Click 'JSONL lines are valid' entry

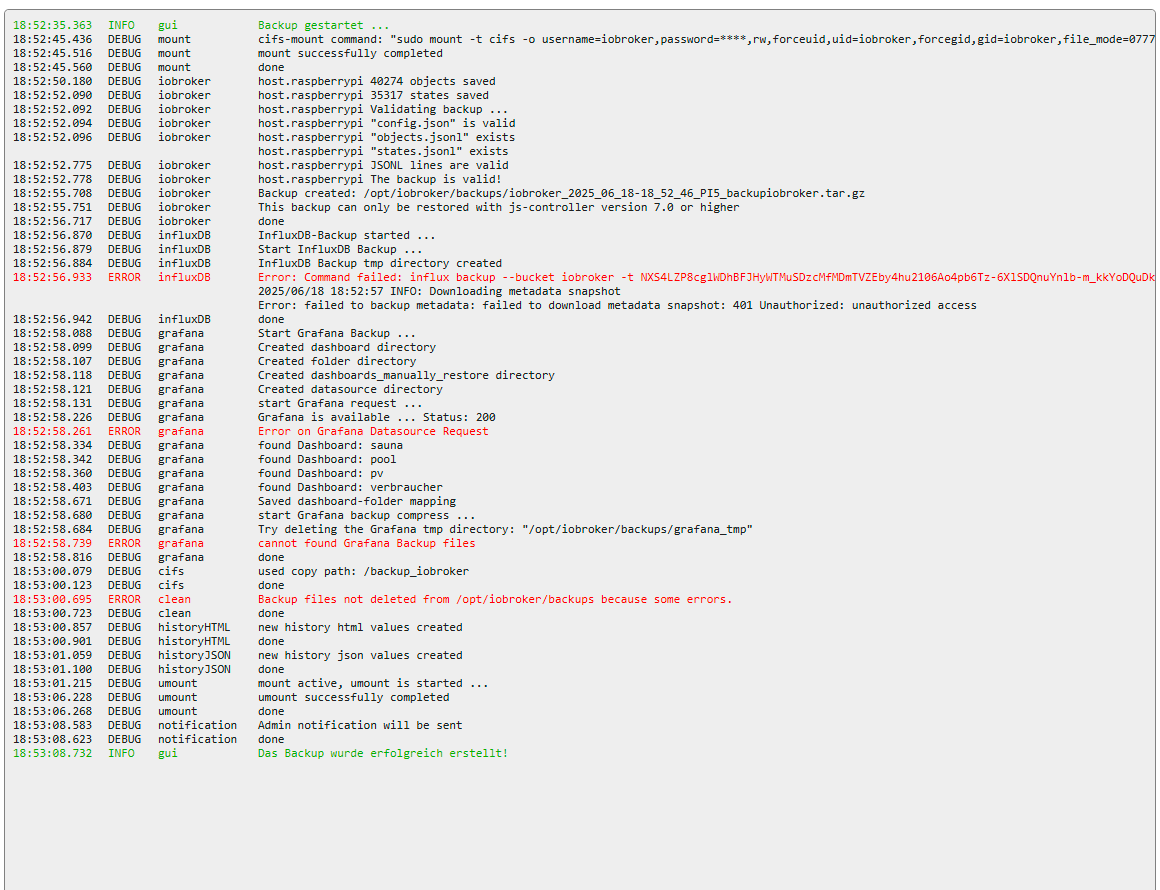tap(383, 166)
